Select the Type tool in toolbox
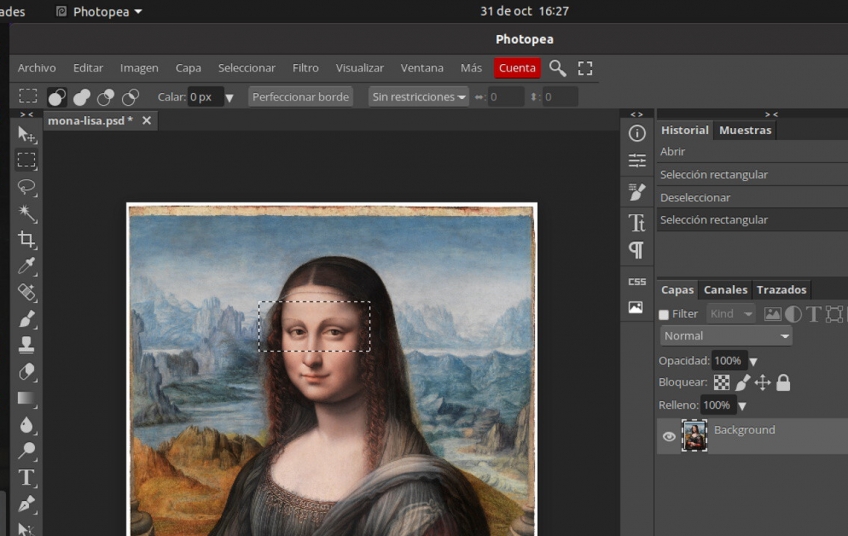 point(26,478)
